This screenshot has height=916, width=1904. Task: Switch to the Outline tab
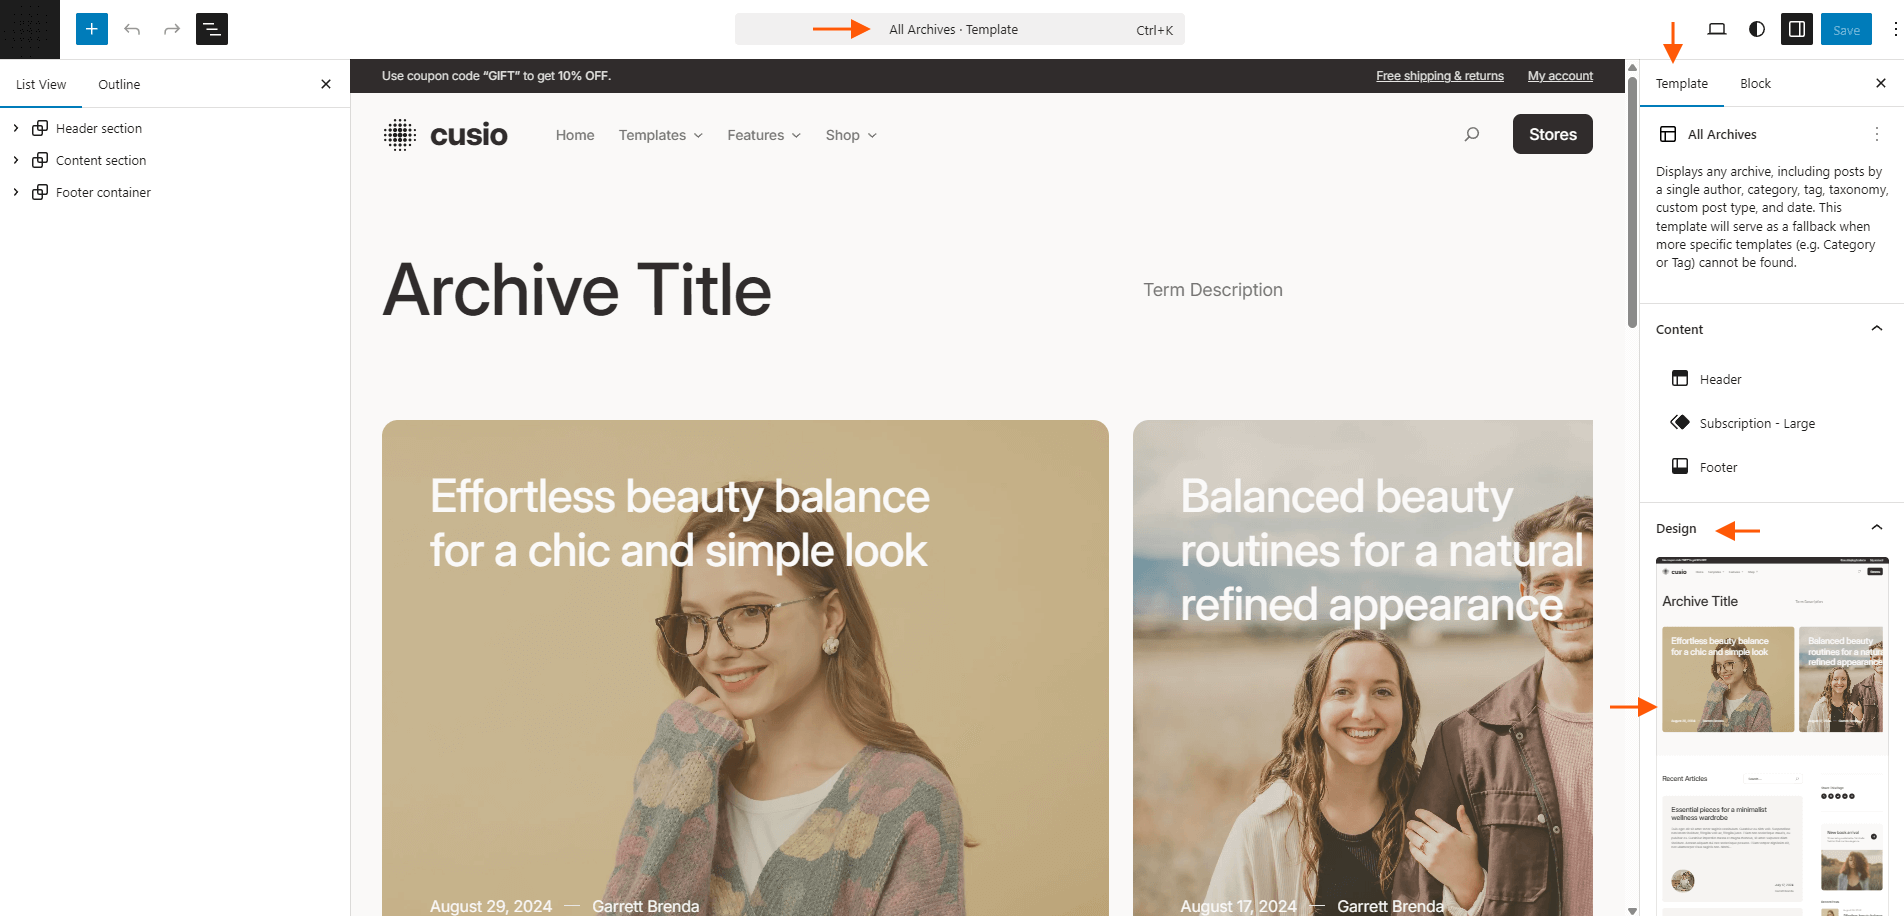119,85
